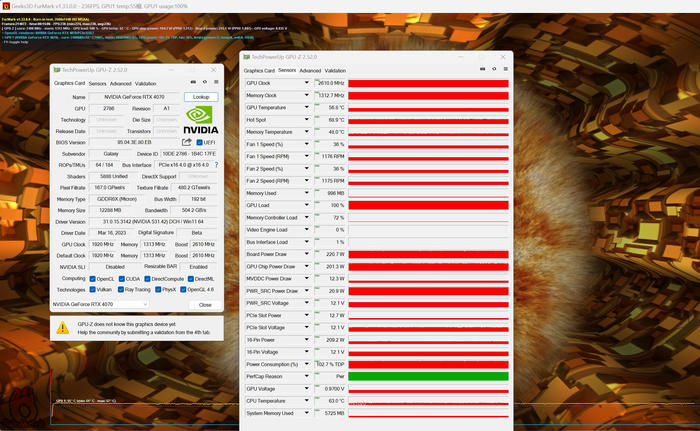This screenshot has width=700, height=431.
Task: Click the Bus Interface question mark icon
Action: tap(217, 165)
